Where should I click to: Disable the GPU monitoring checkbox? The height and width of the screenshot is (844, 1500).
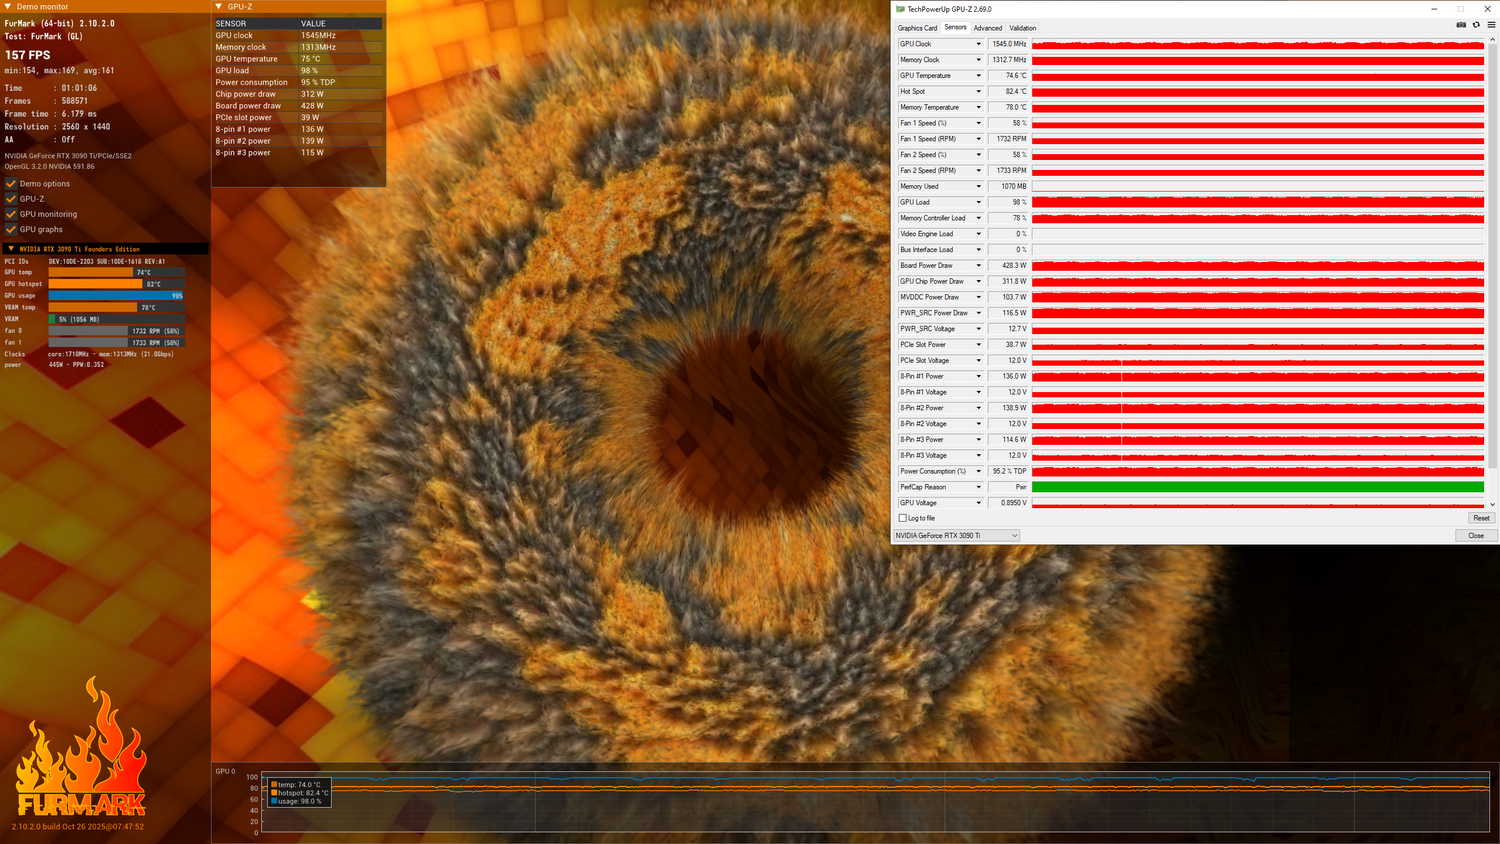coord(11,214)
